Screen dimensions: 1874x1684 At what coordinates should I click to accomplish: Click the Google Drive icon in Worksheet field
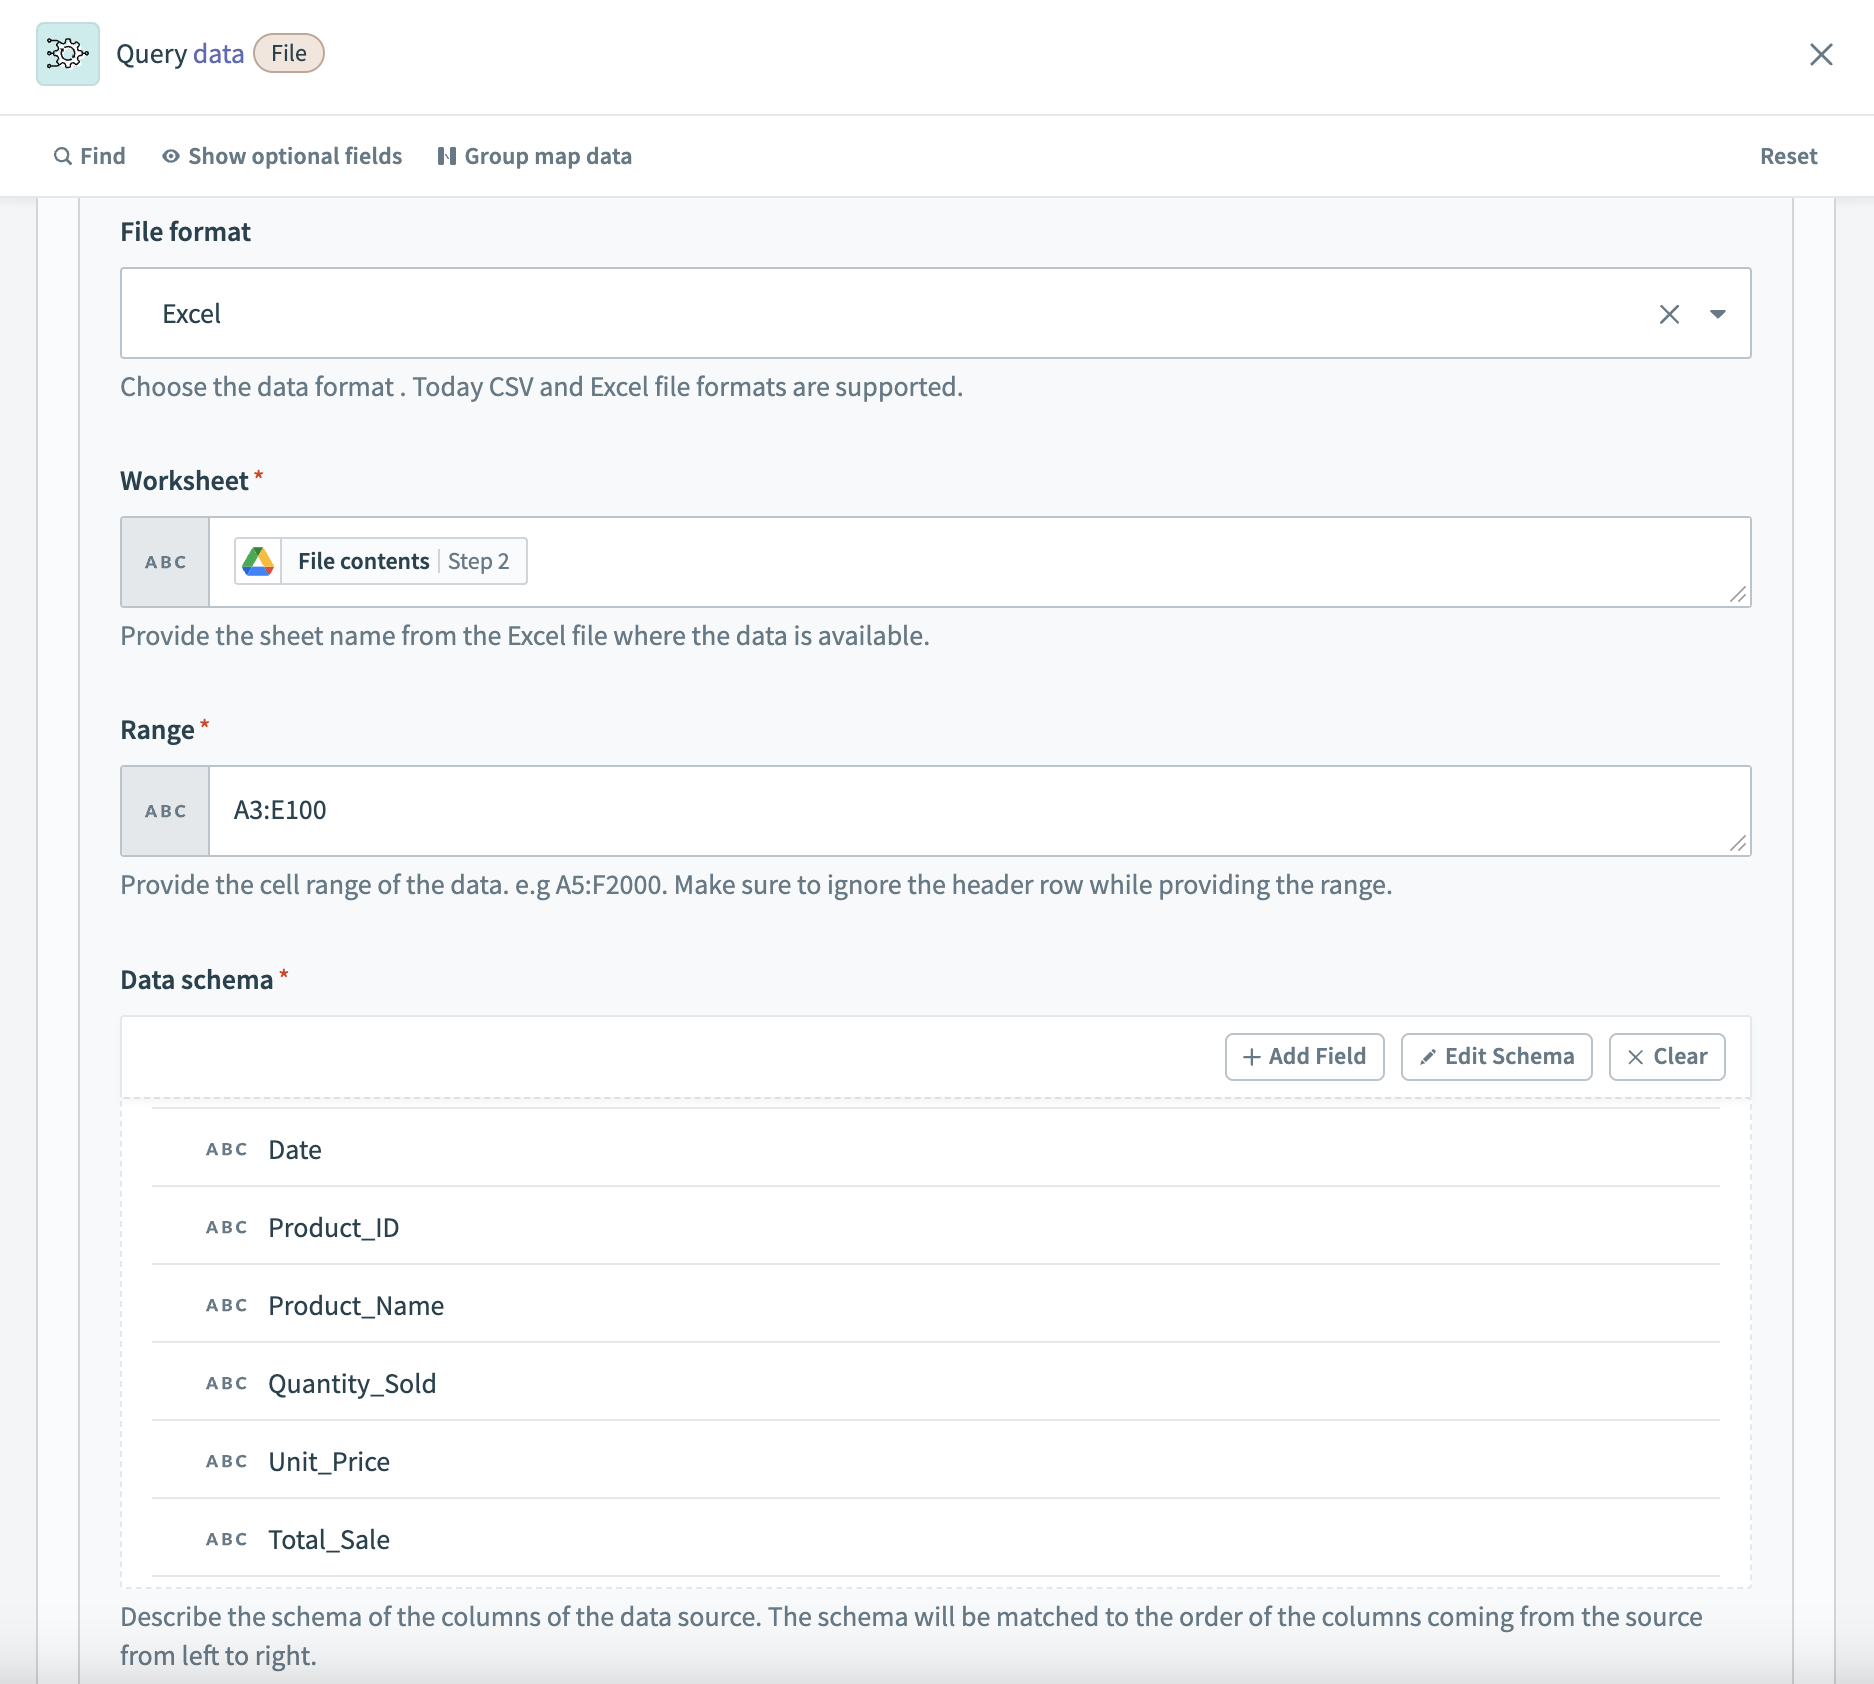(260, 561)
